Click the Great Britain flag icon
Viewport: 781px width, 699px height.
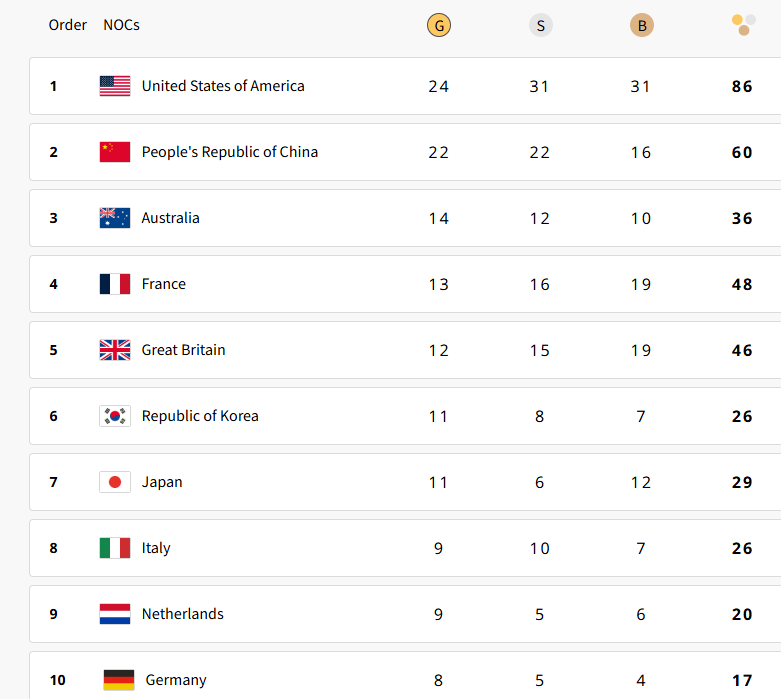[115, 350]
